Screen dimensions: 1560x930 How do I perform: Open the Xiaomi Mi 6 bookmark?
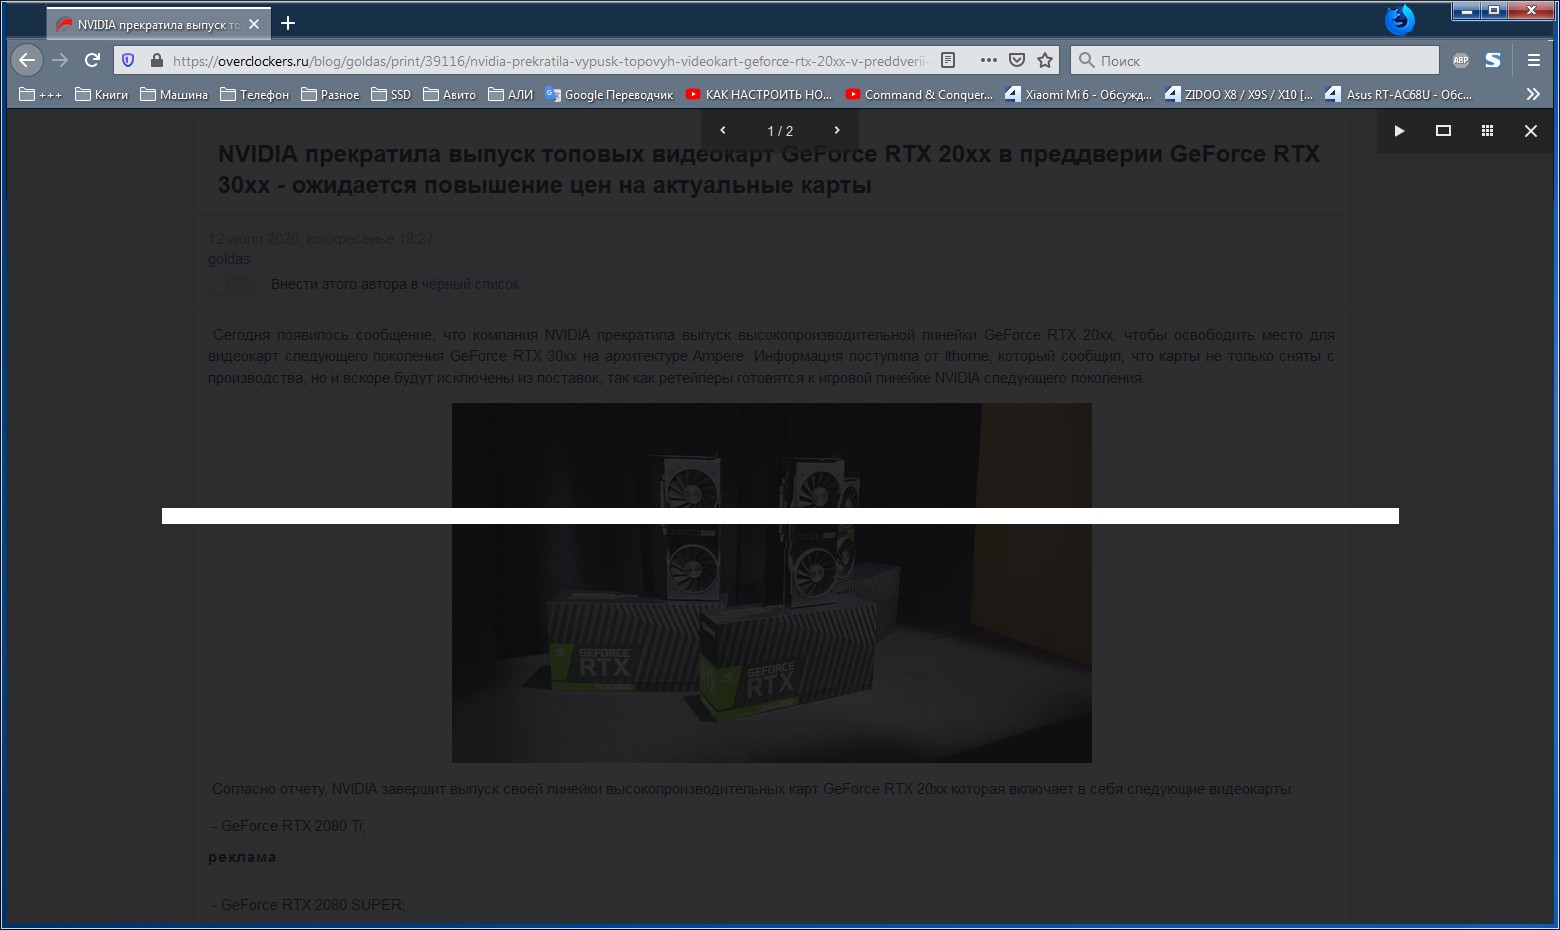point(1079,94)
